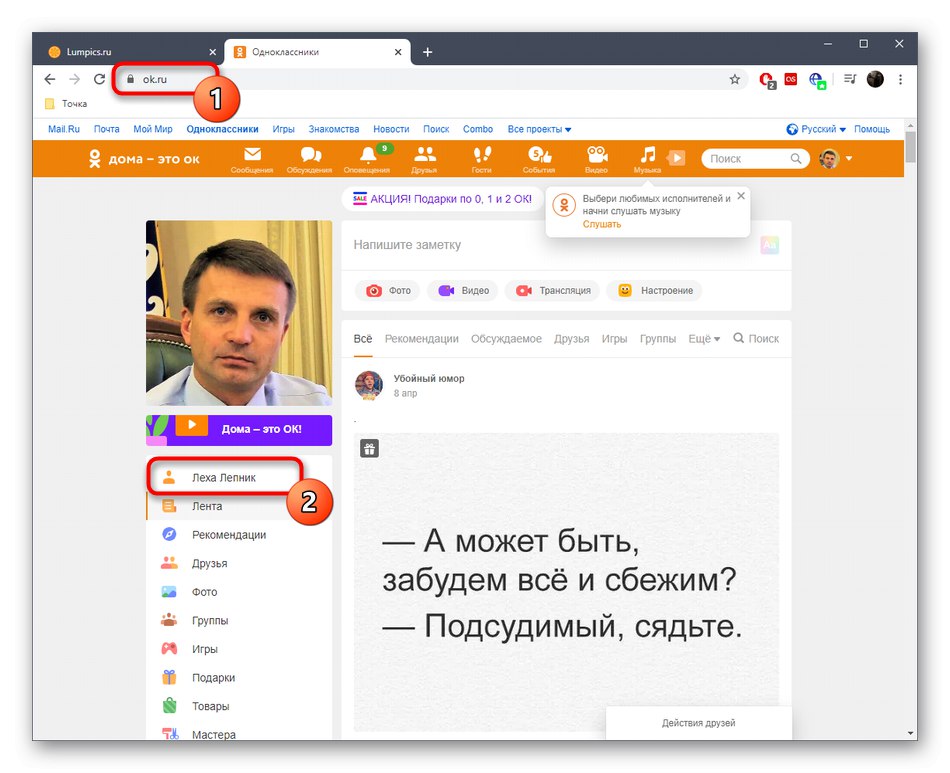Click the Слушать link in the music popup
950x773 pixels.
601,224
